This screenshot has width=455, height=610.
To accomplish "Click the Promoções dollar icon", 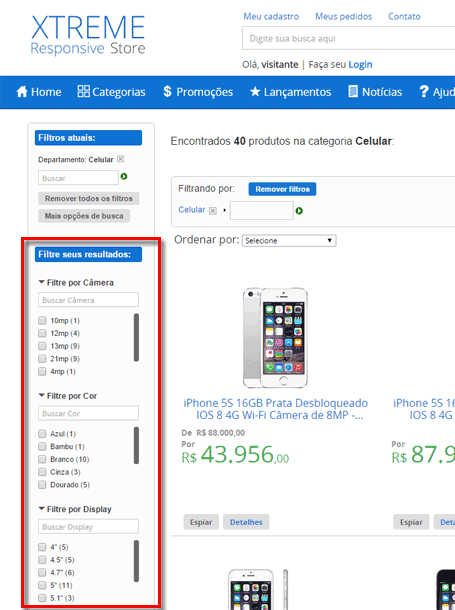I will click(167, 91).
